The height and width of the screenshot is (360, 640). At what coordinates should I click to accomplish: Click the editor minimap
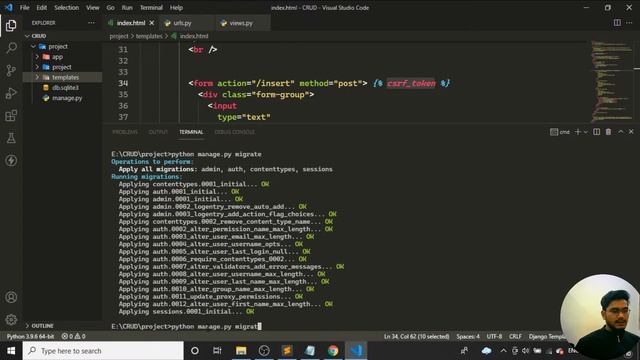point(611,81)
